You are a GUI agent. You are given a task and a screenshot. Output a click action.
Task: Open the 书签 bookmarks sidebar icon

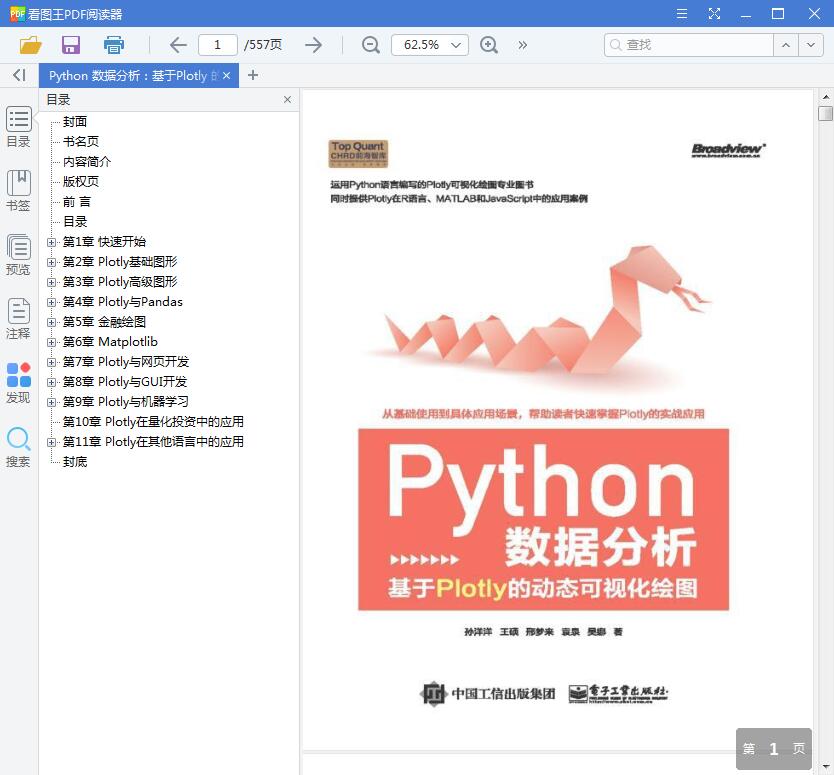[x=19, y=191]
